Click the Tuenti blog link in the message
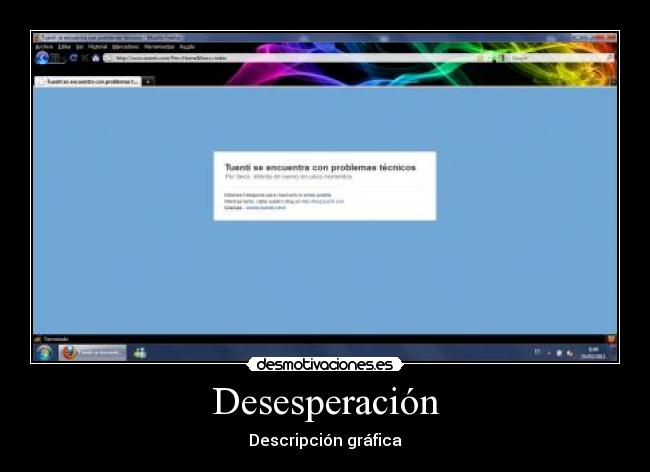This screenshot has width=650, height=472. [x=322, y=201]
